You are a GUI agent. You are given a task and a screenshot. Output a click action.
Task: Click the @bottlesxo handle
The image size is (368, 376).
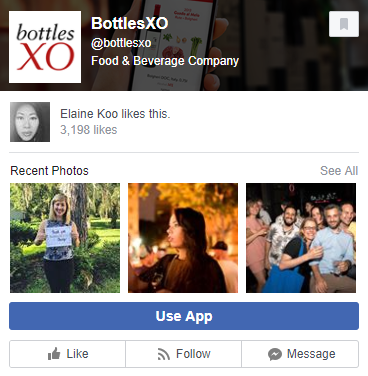121,43
